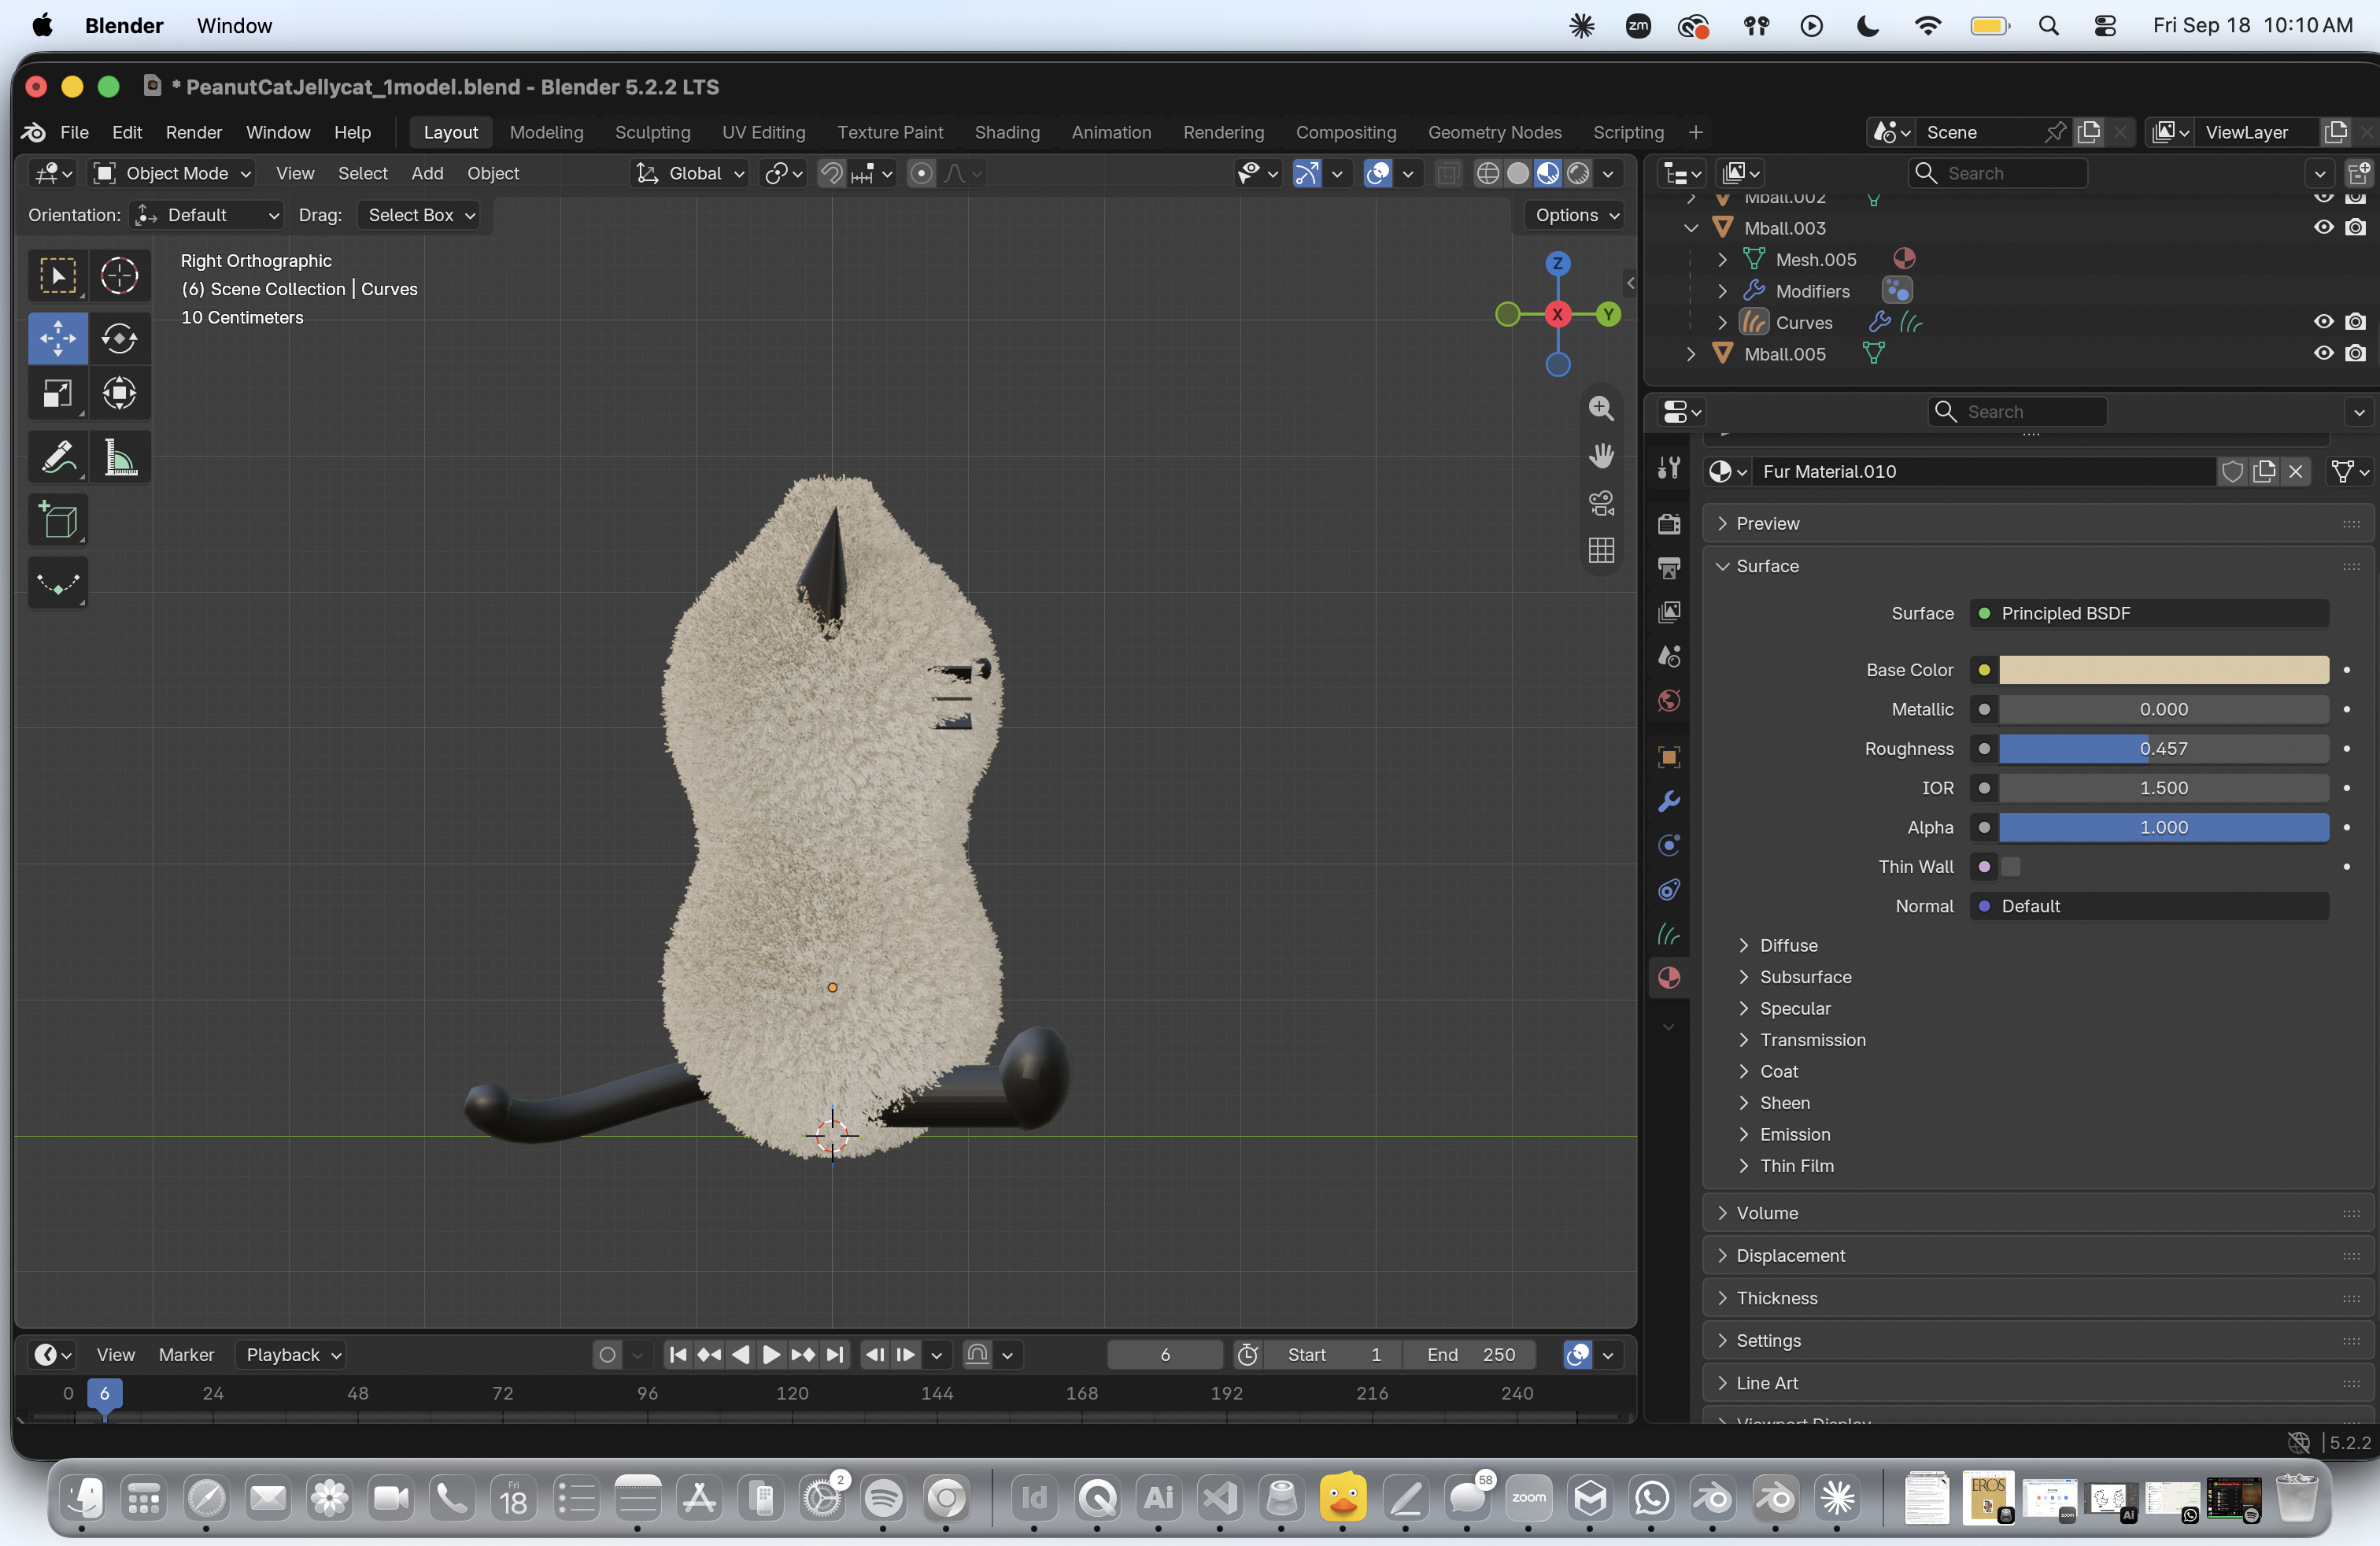This screenshot has width=2380, height=1546.
Task: Open the Material properties tab
Action: pos(1669,978)
